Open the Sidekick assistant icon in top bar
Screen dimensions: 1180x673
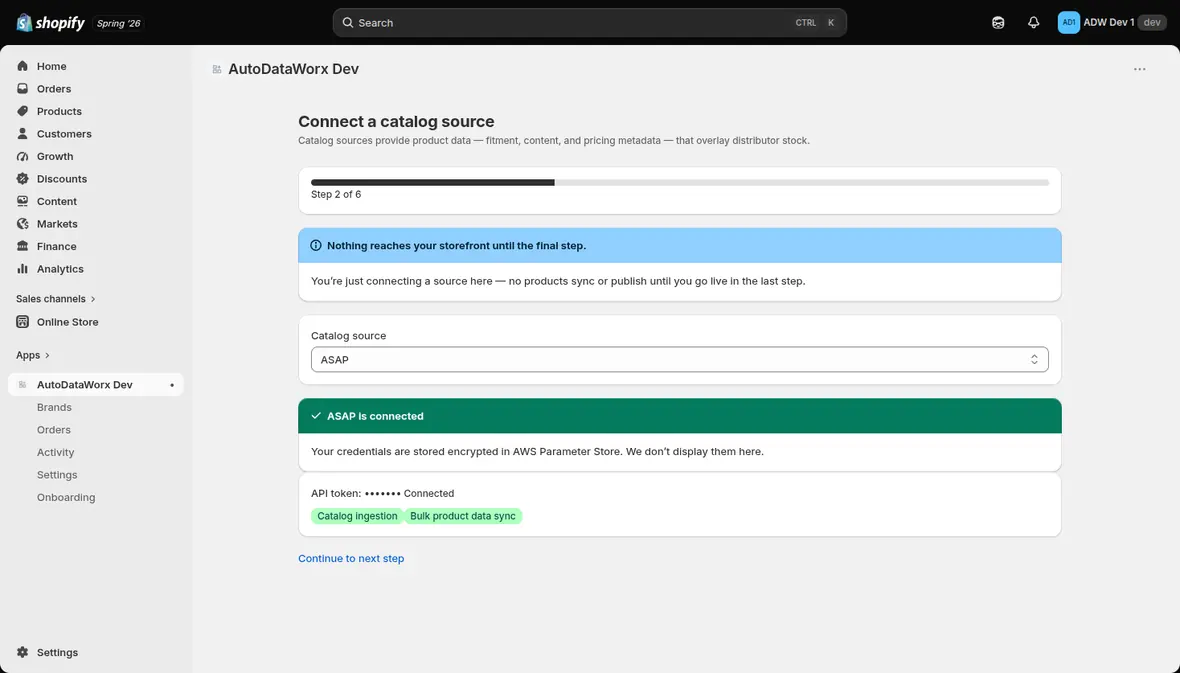(998, 23)
